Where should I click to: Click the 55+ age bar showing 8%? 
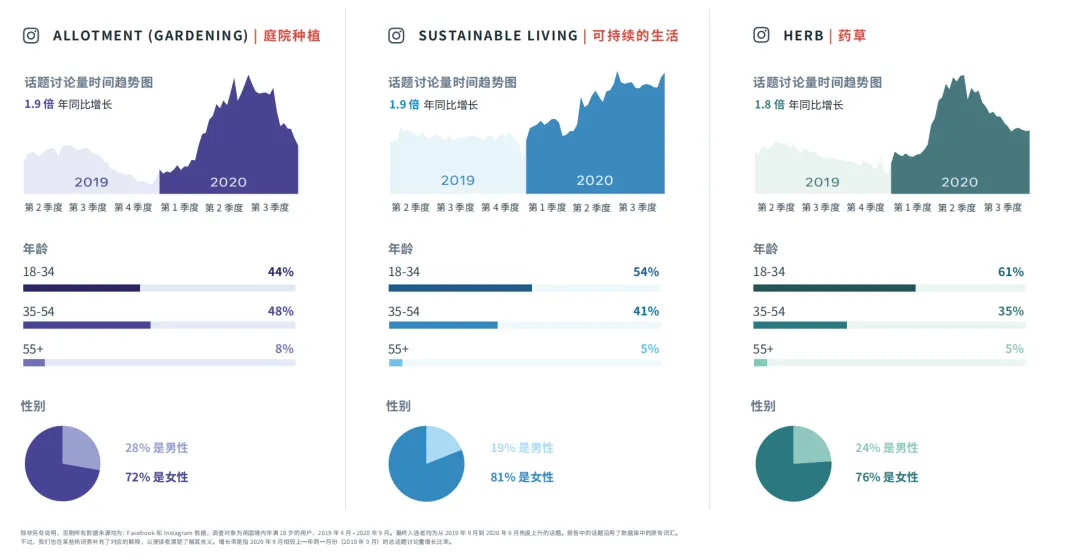click(159, 362)
